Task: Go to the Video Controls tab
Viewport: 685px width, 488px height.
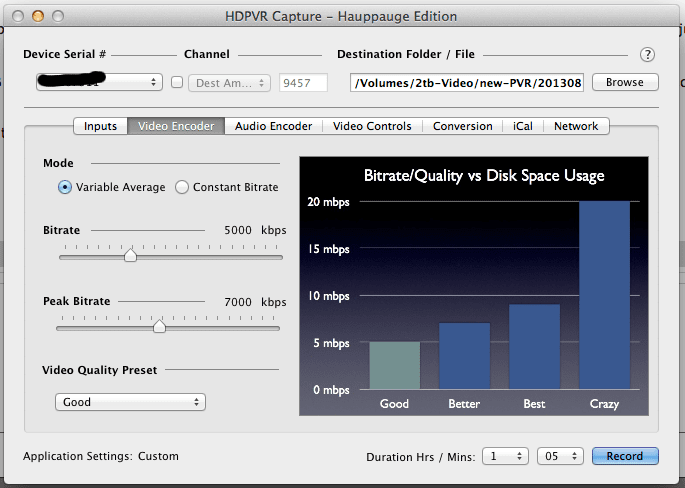Action: (372, 126)
